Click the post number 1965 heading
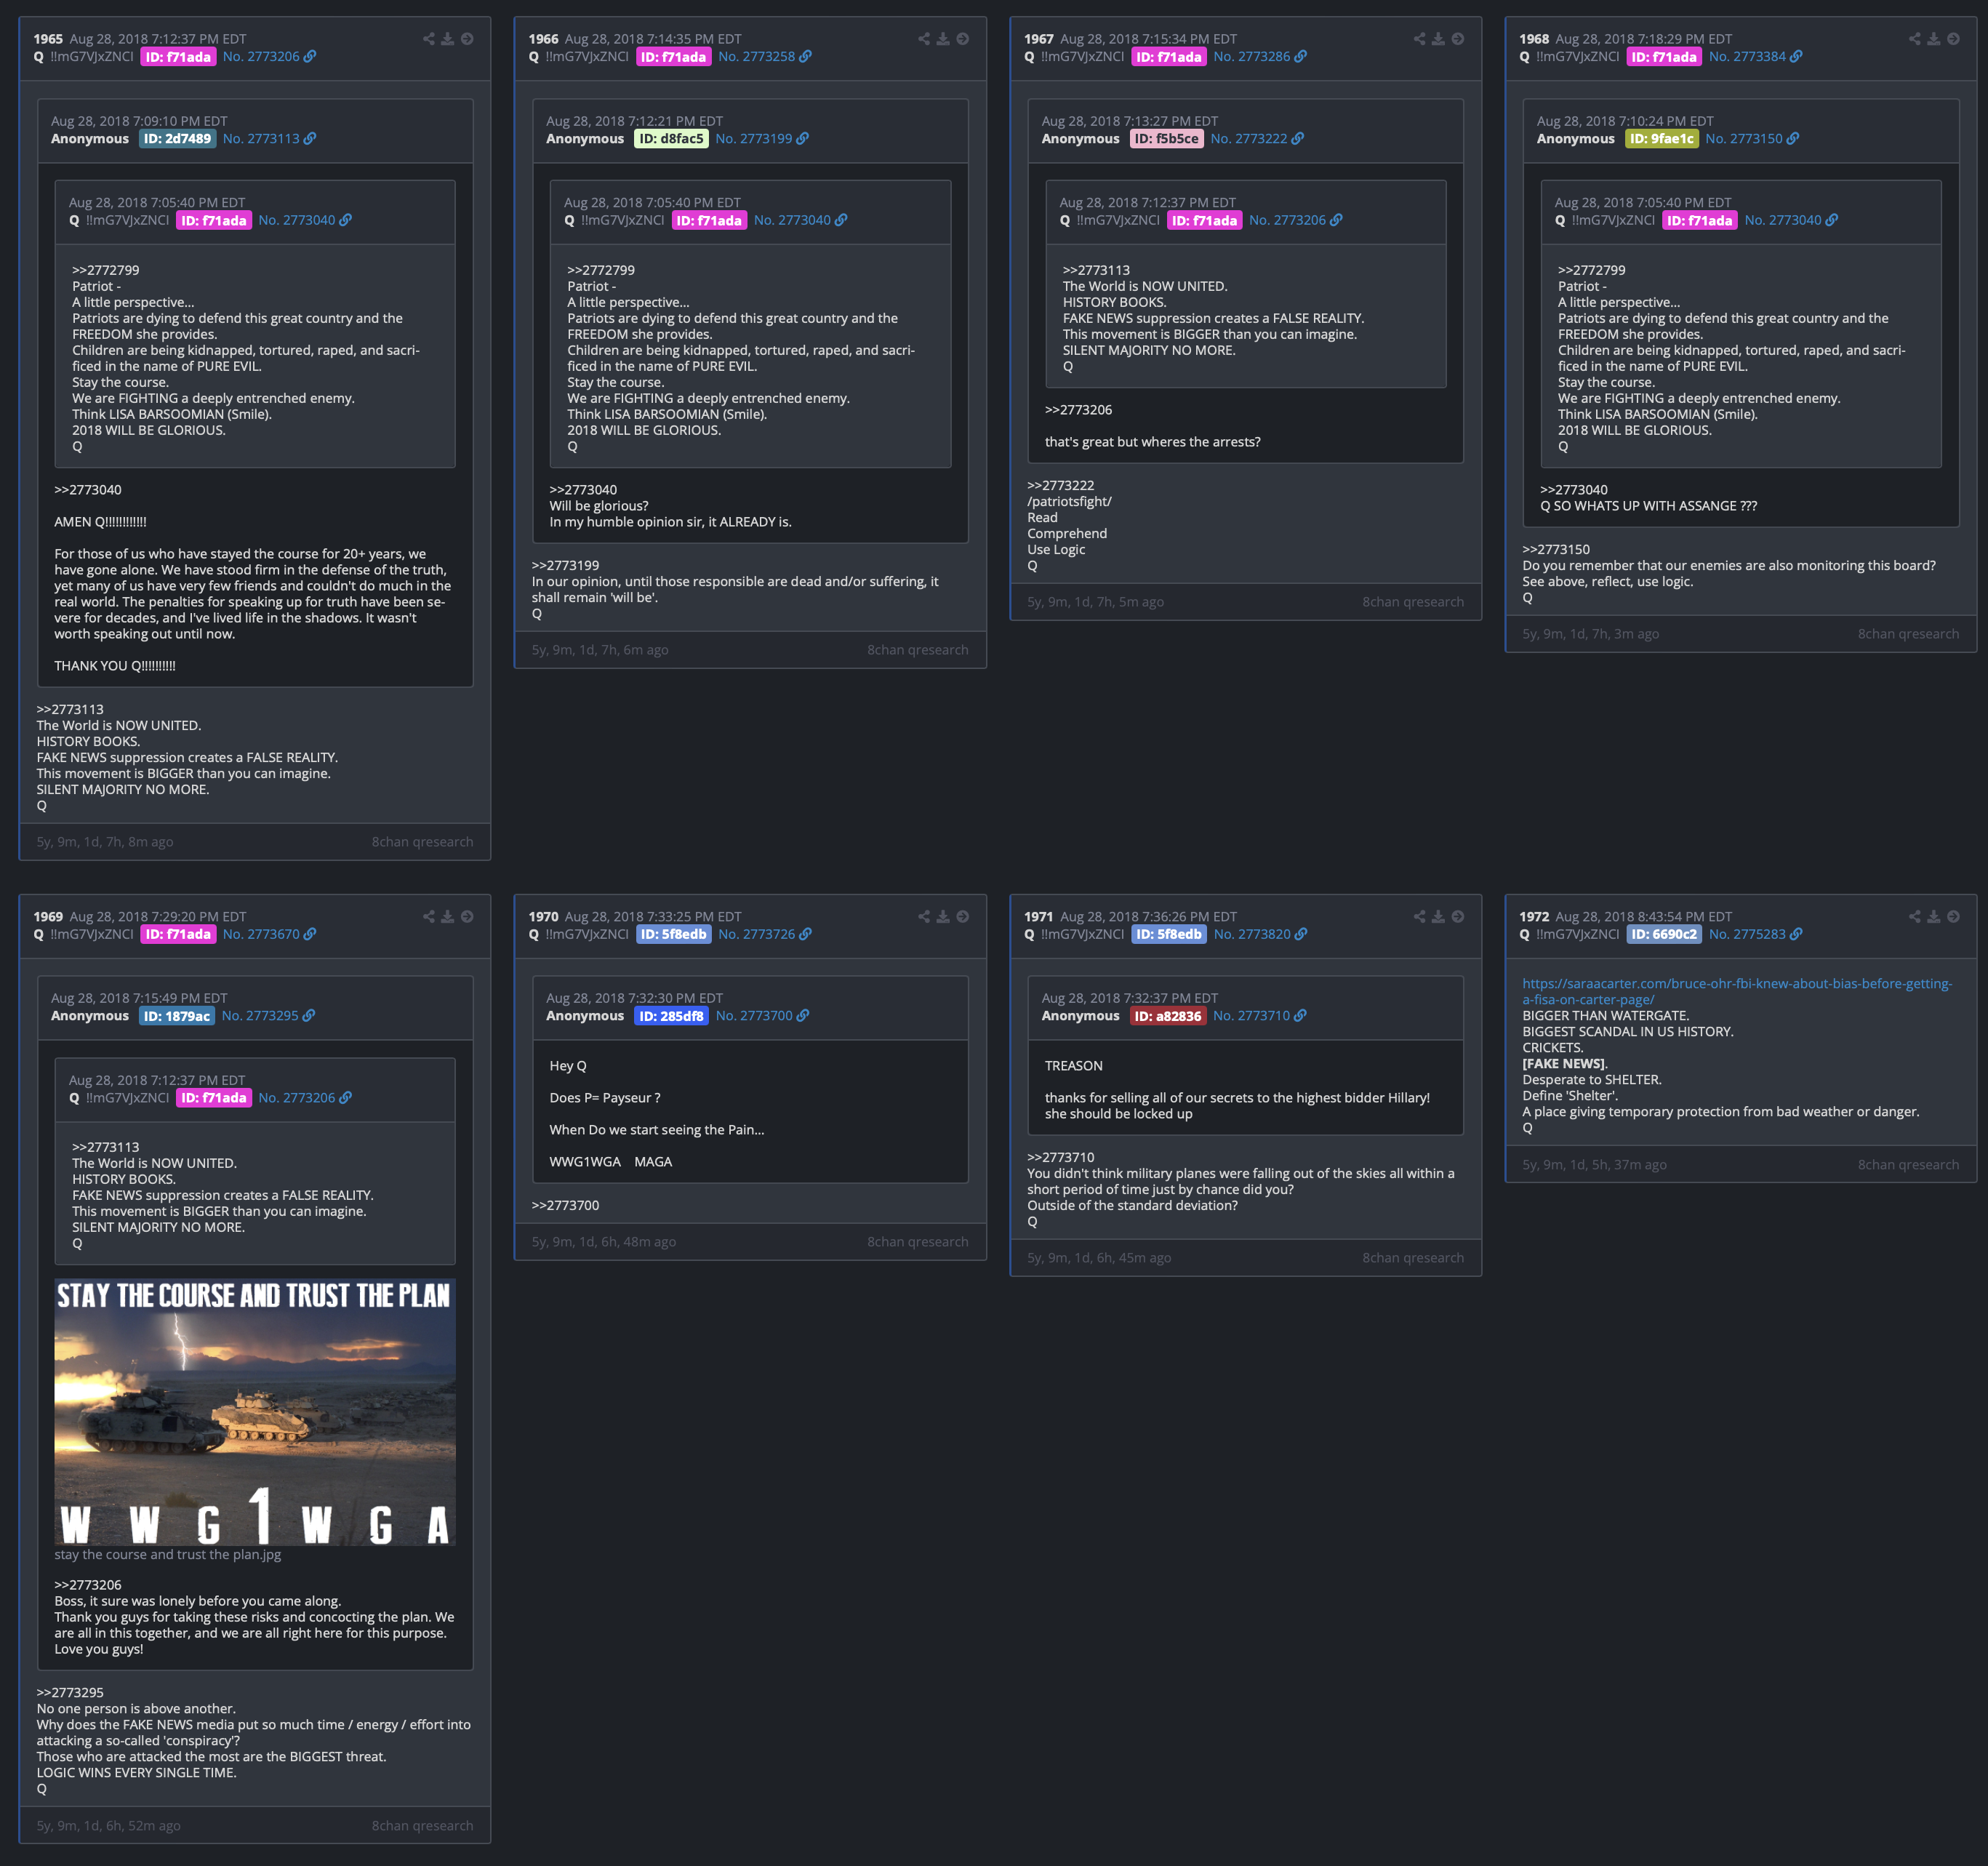This screenshot has height=1866, width=1988. click(48, 39)
